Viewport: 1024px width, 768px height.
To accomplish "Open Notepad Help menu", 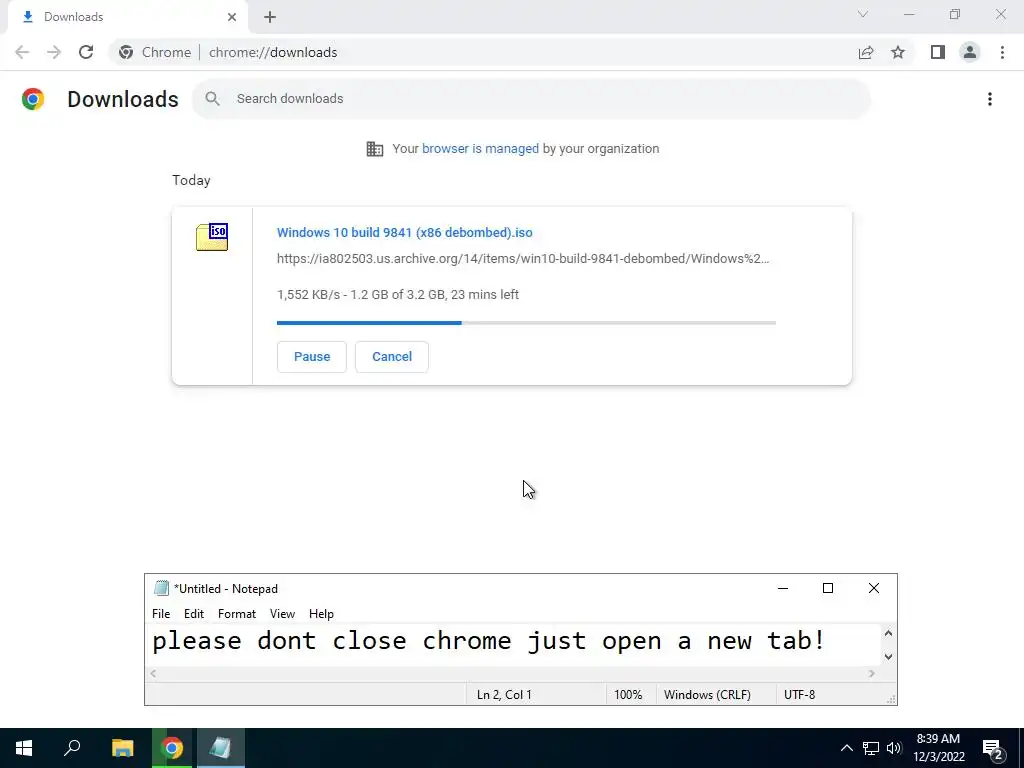I will point(321,614).
